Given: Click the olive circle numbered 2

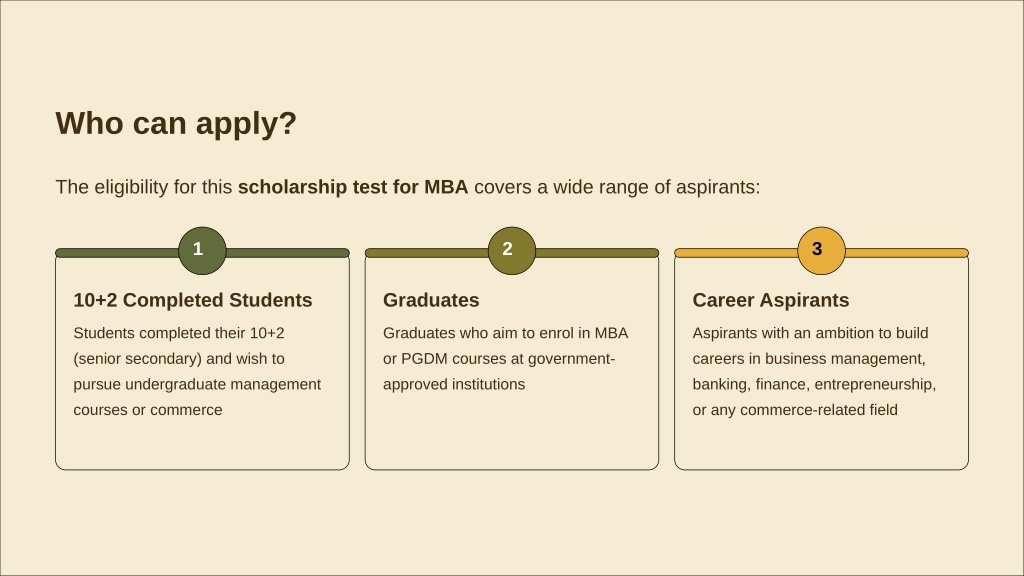Looking at the screenshot, I should 512,251.
